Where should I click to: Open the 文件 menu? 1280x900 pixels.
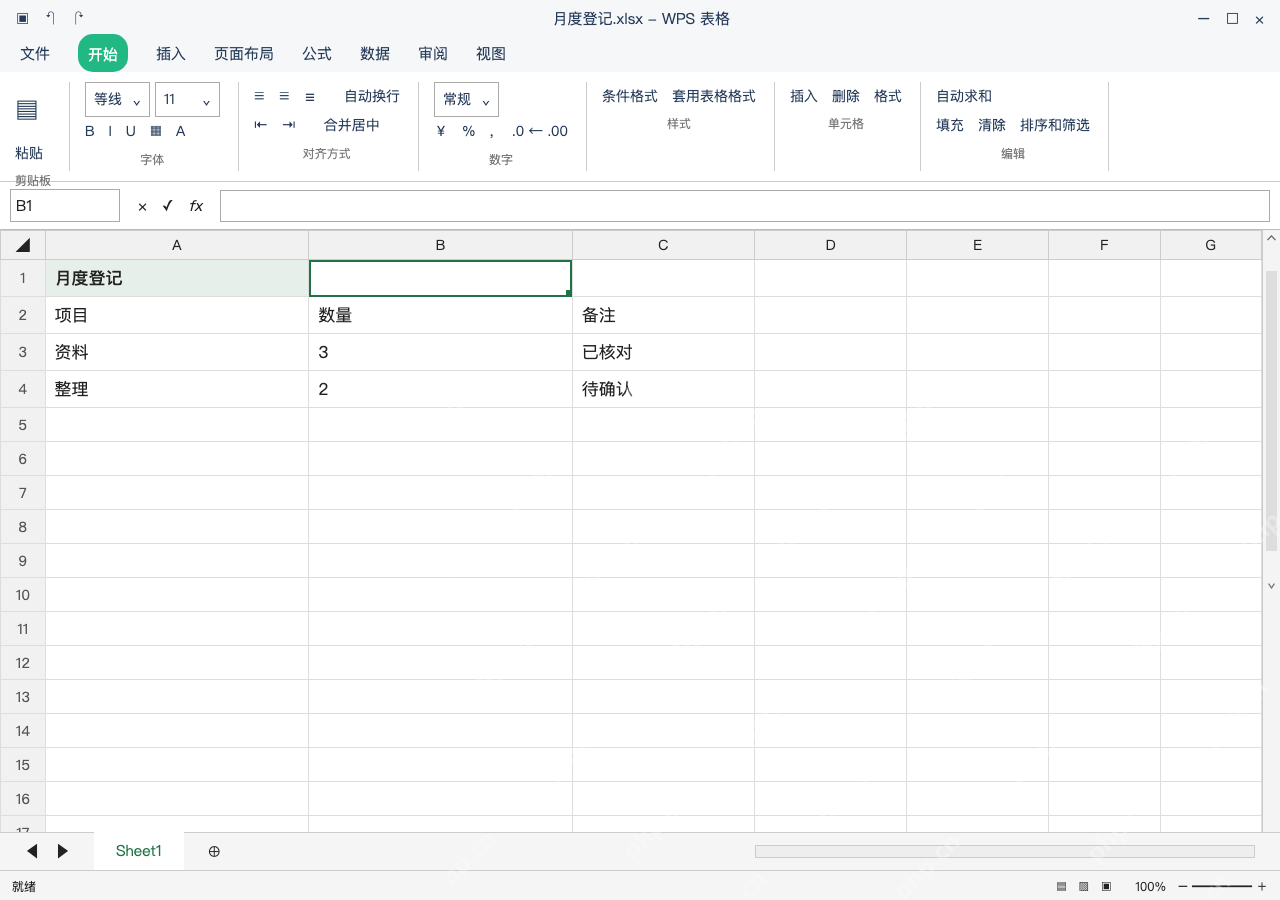(x=35, y=54)
